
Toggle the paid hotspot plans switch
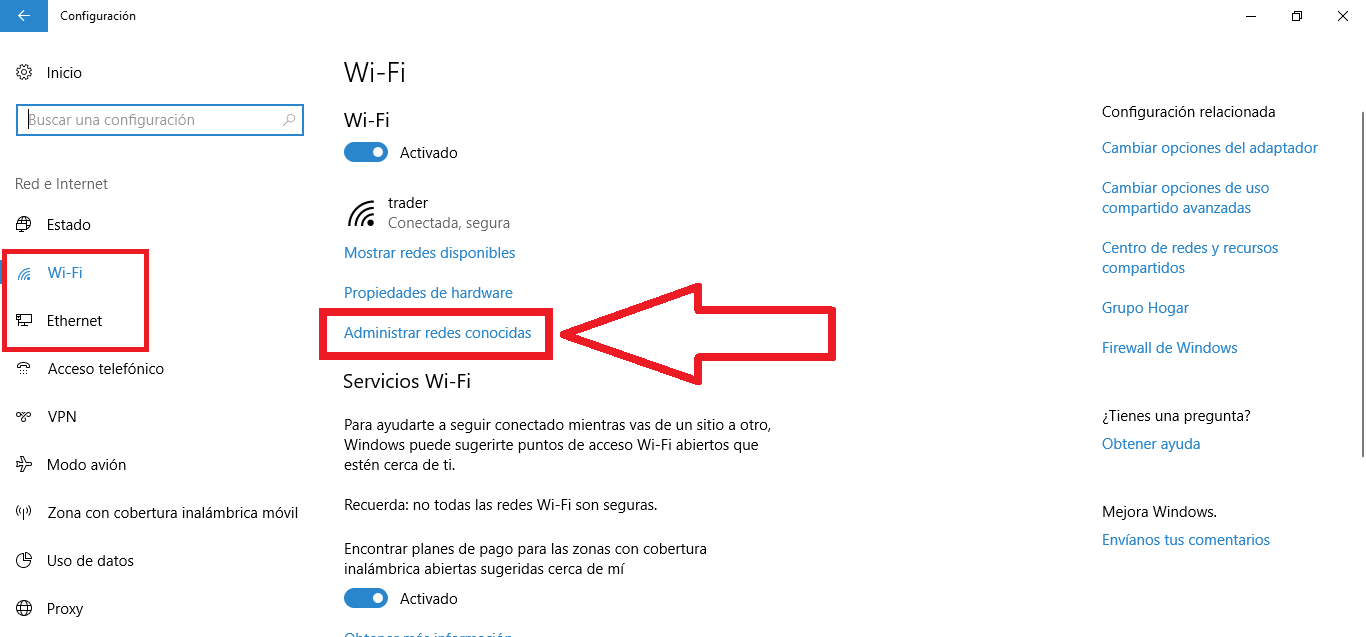(366, 599)
